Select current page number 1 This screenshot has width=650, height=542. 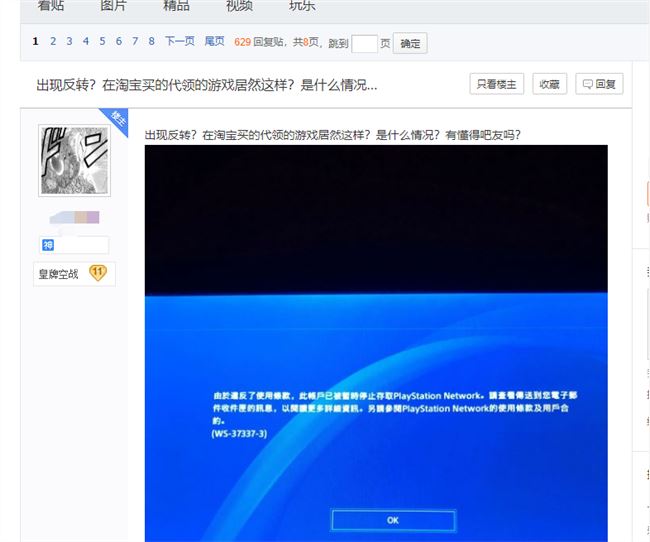point(36,41)
